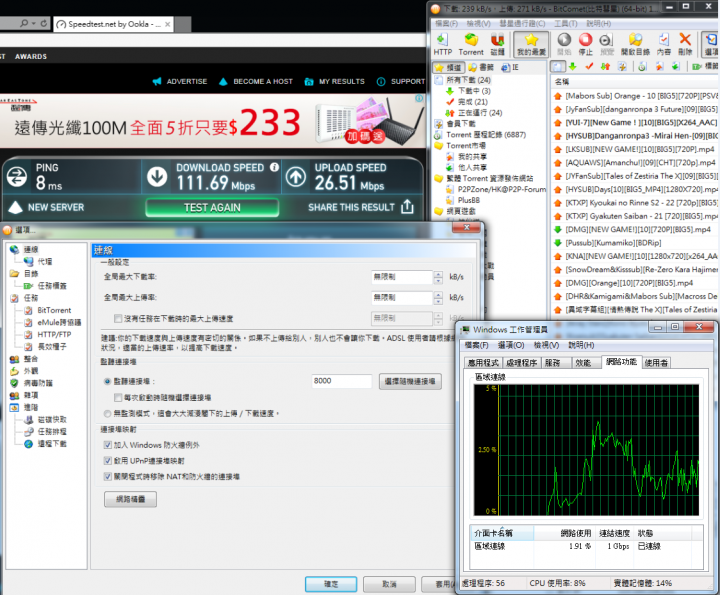Click the download arrow icon beside DOWNLOAD SPEED
Image resolution: width=720 pixels, height=595 pixels.
pyautogui.click(x=157, y=176)
